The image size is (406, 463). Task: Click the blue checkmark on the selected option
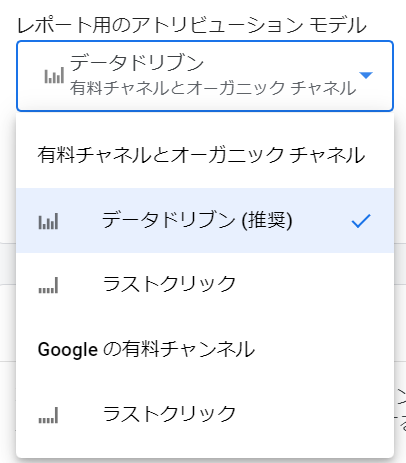[x=361, y=221]
